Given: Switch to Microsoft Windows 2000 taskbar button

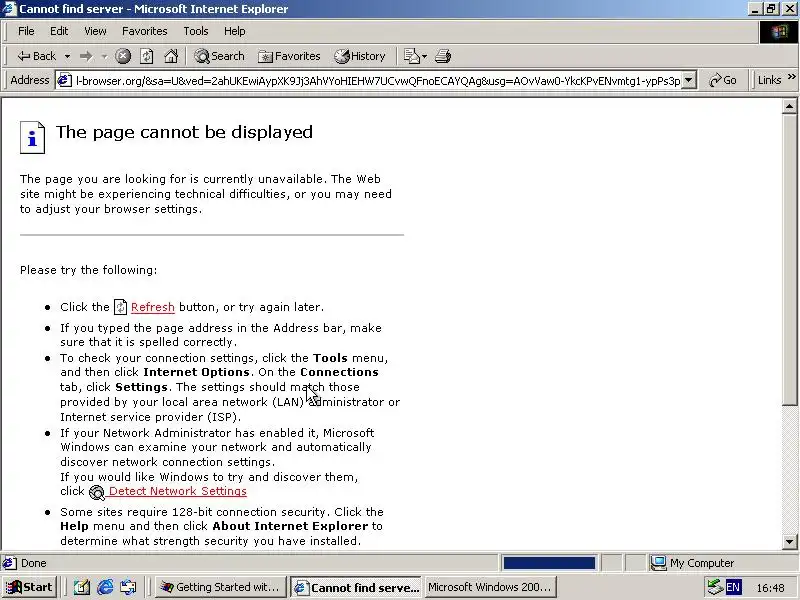Looking at the screenshot, I should tap(490, 587).
